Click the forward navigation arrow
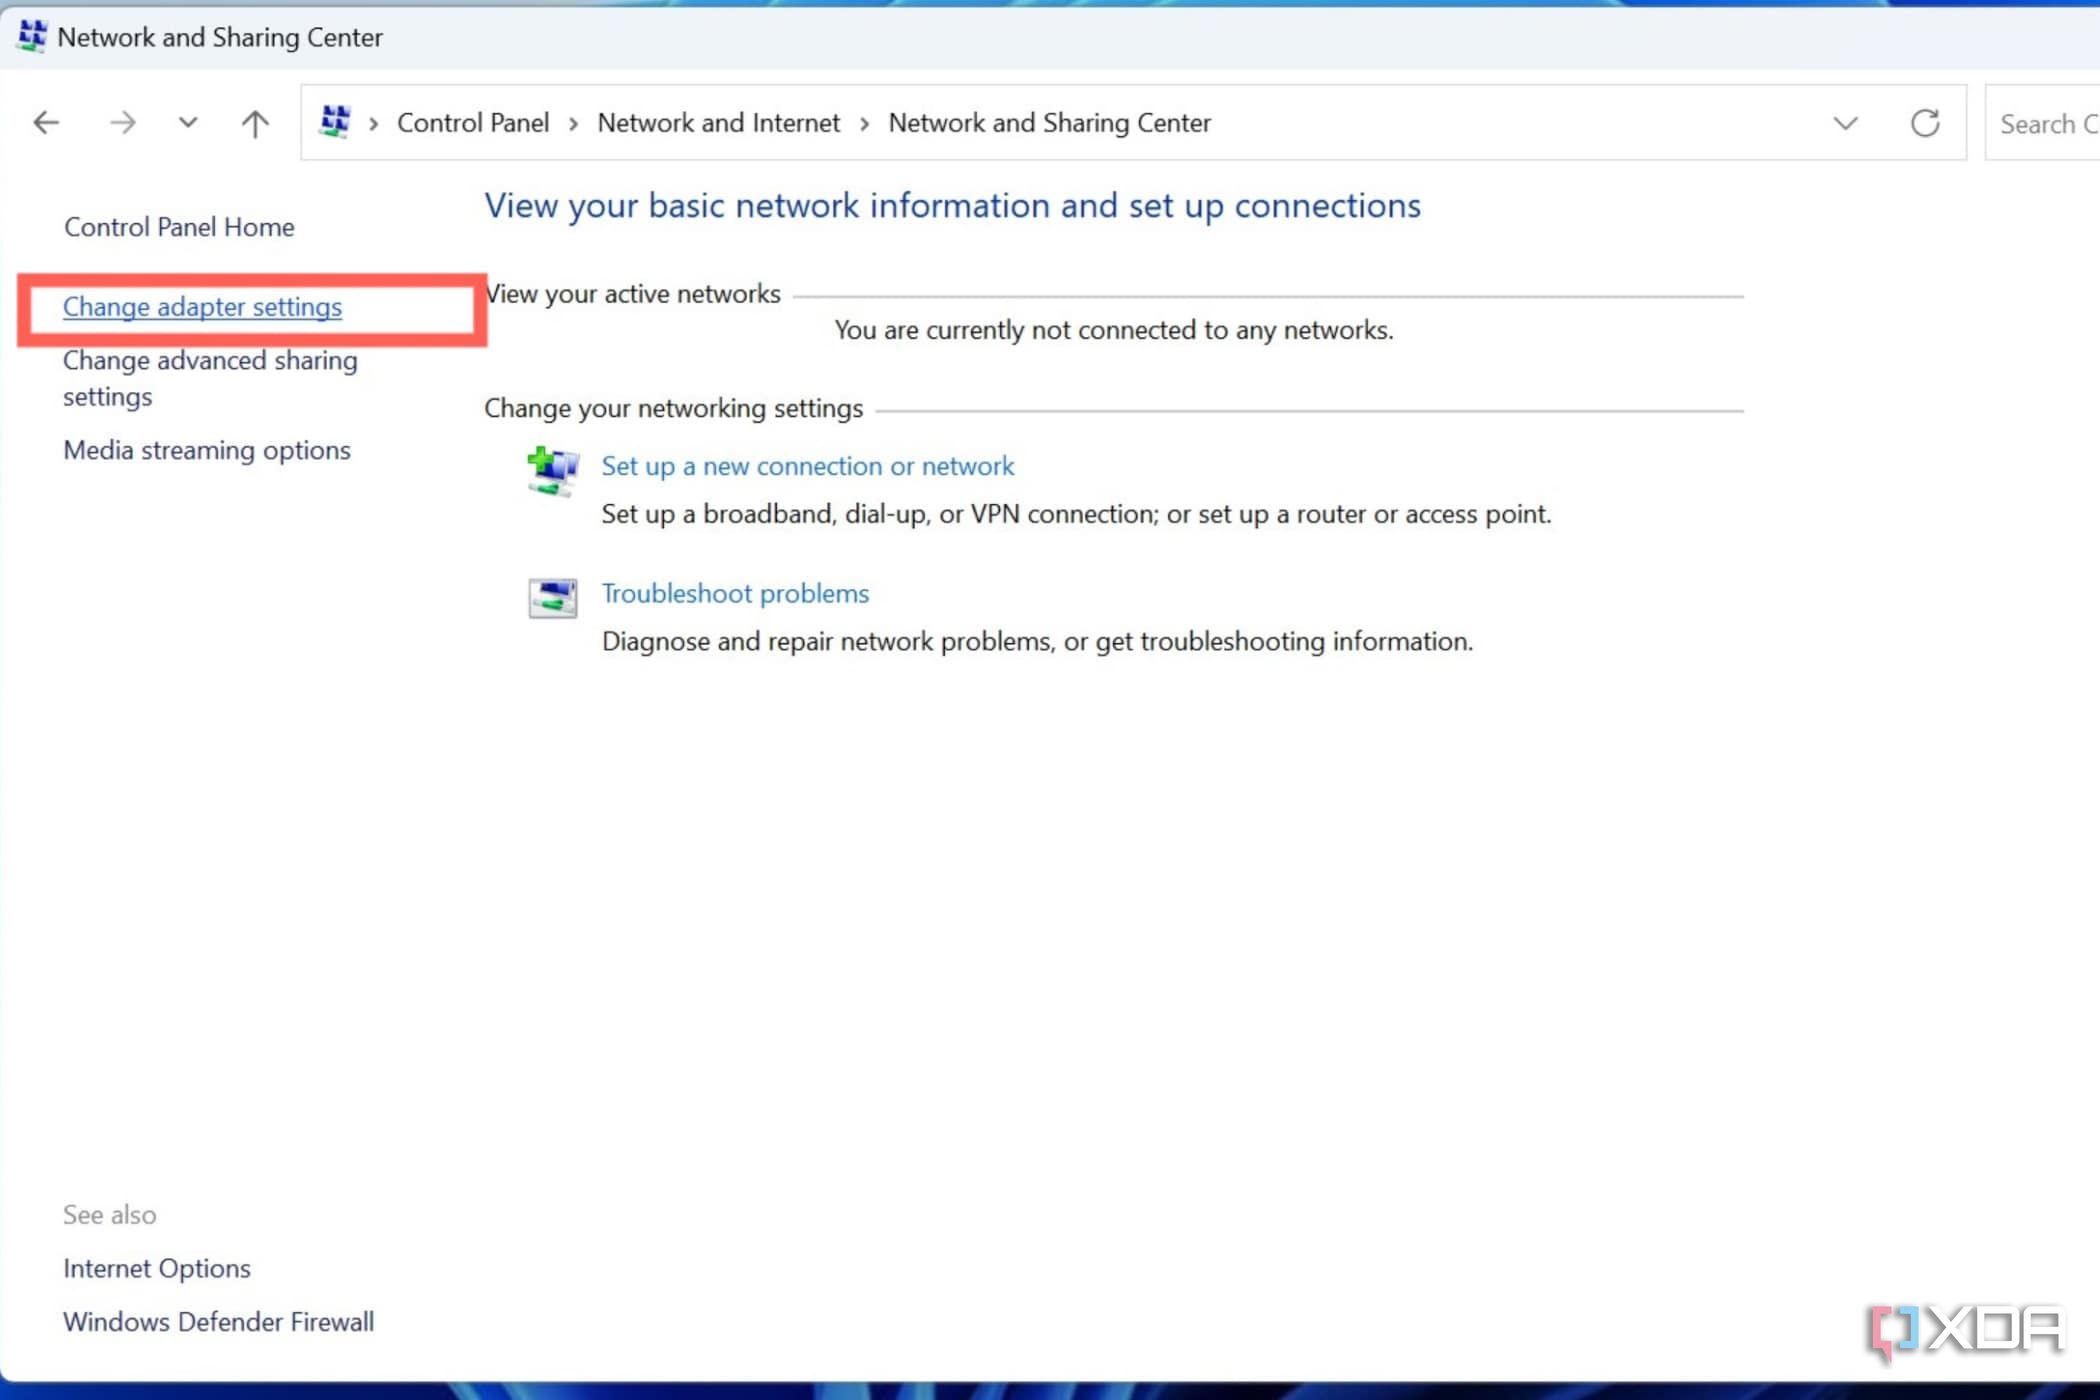Image resolution: width=2100 pixels, height=1400 pixels. coord(123,122)
